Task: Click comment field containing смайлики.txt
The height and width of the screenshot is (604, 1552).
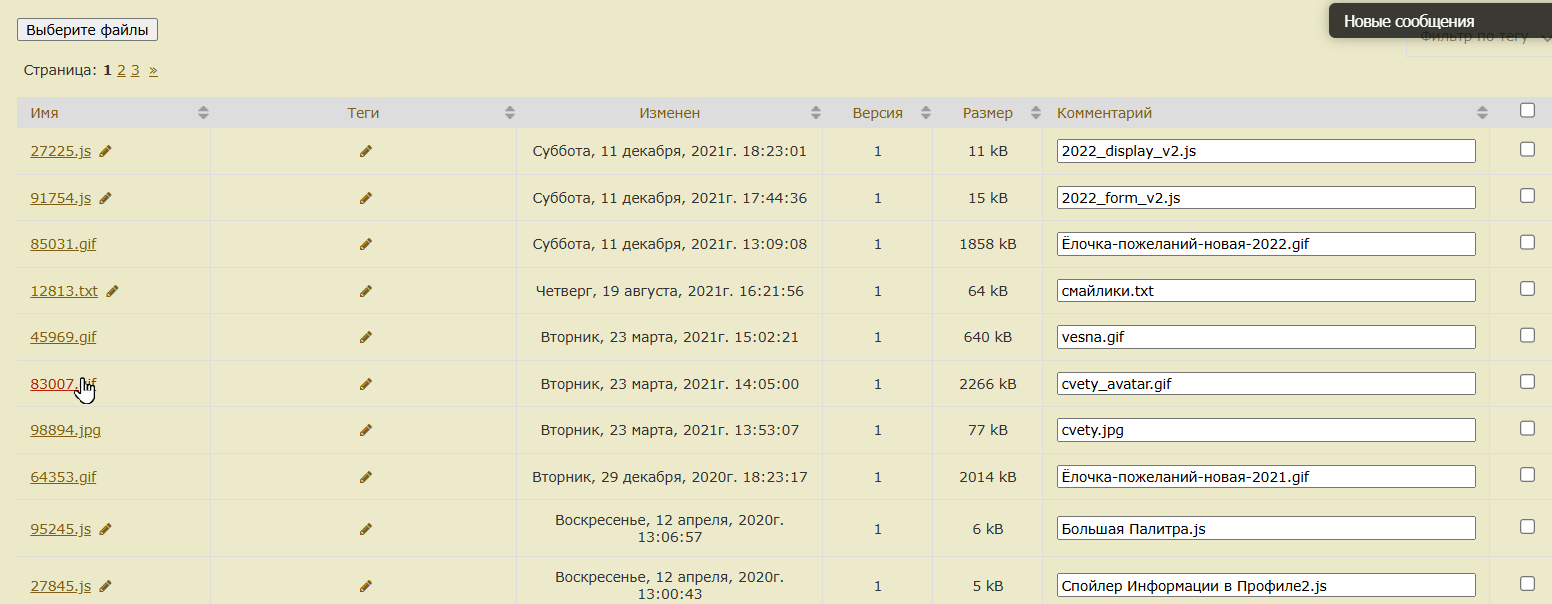Action: pyautogui.click(x=1265, y=291)
